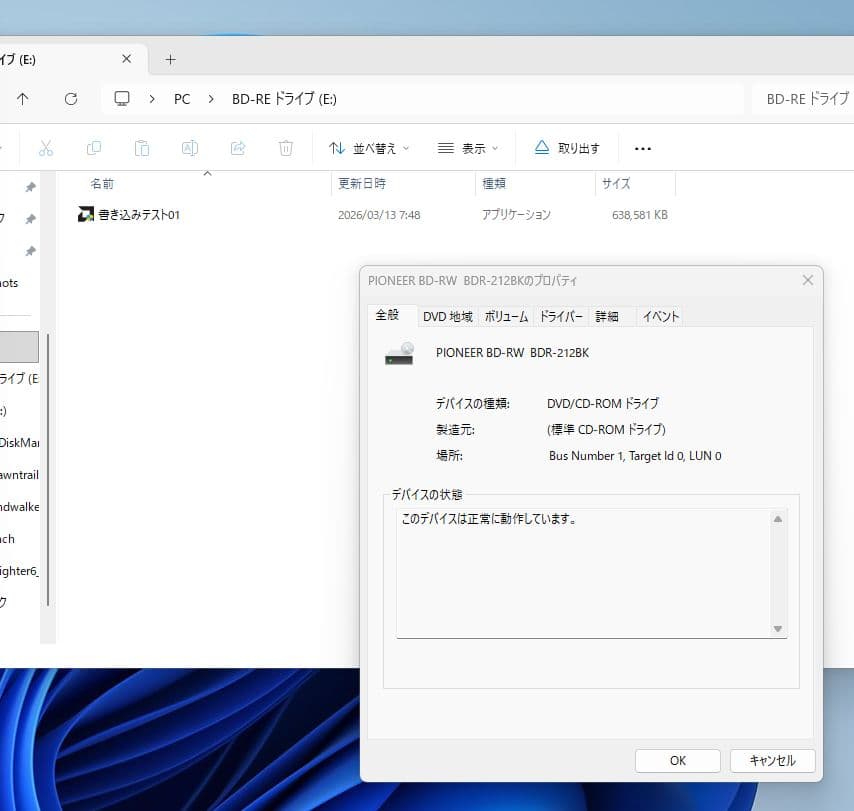The image size is (854, 811).
Task: Click the Explorer search box
Action: tap(803, 99)
